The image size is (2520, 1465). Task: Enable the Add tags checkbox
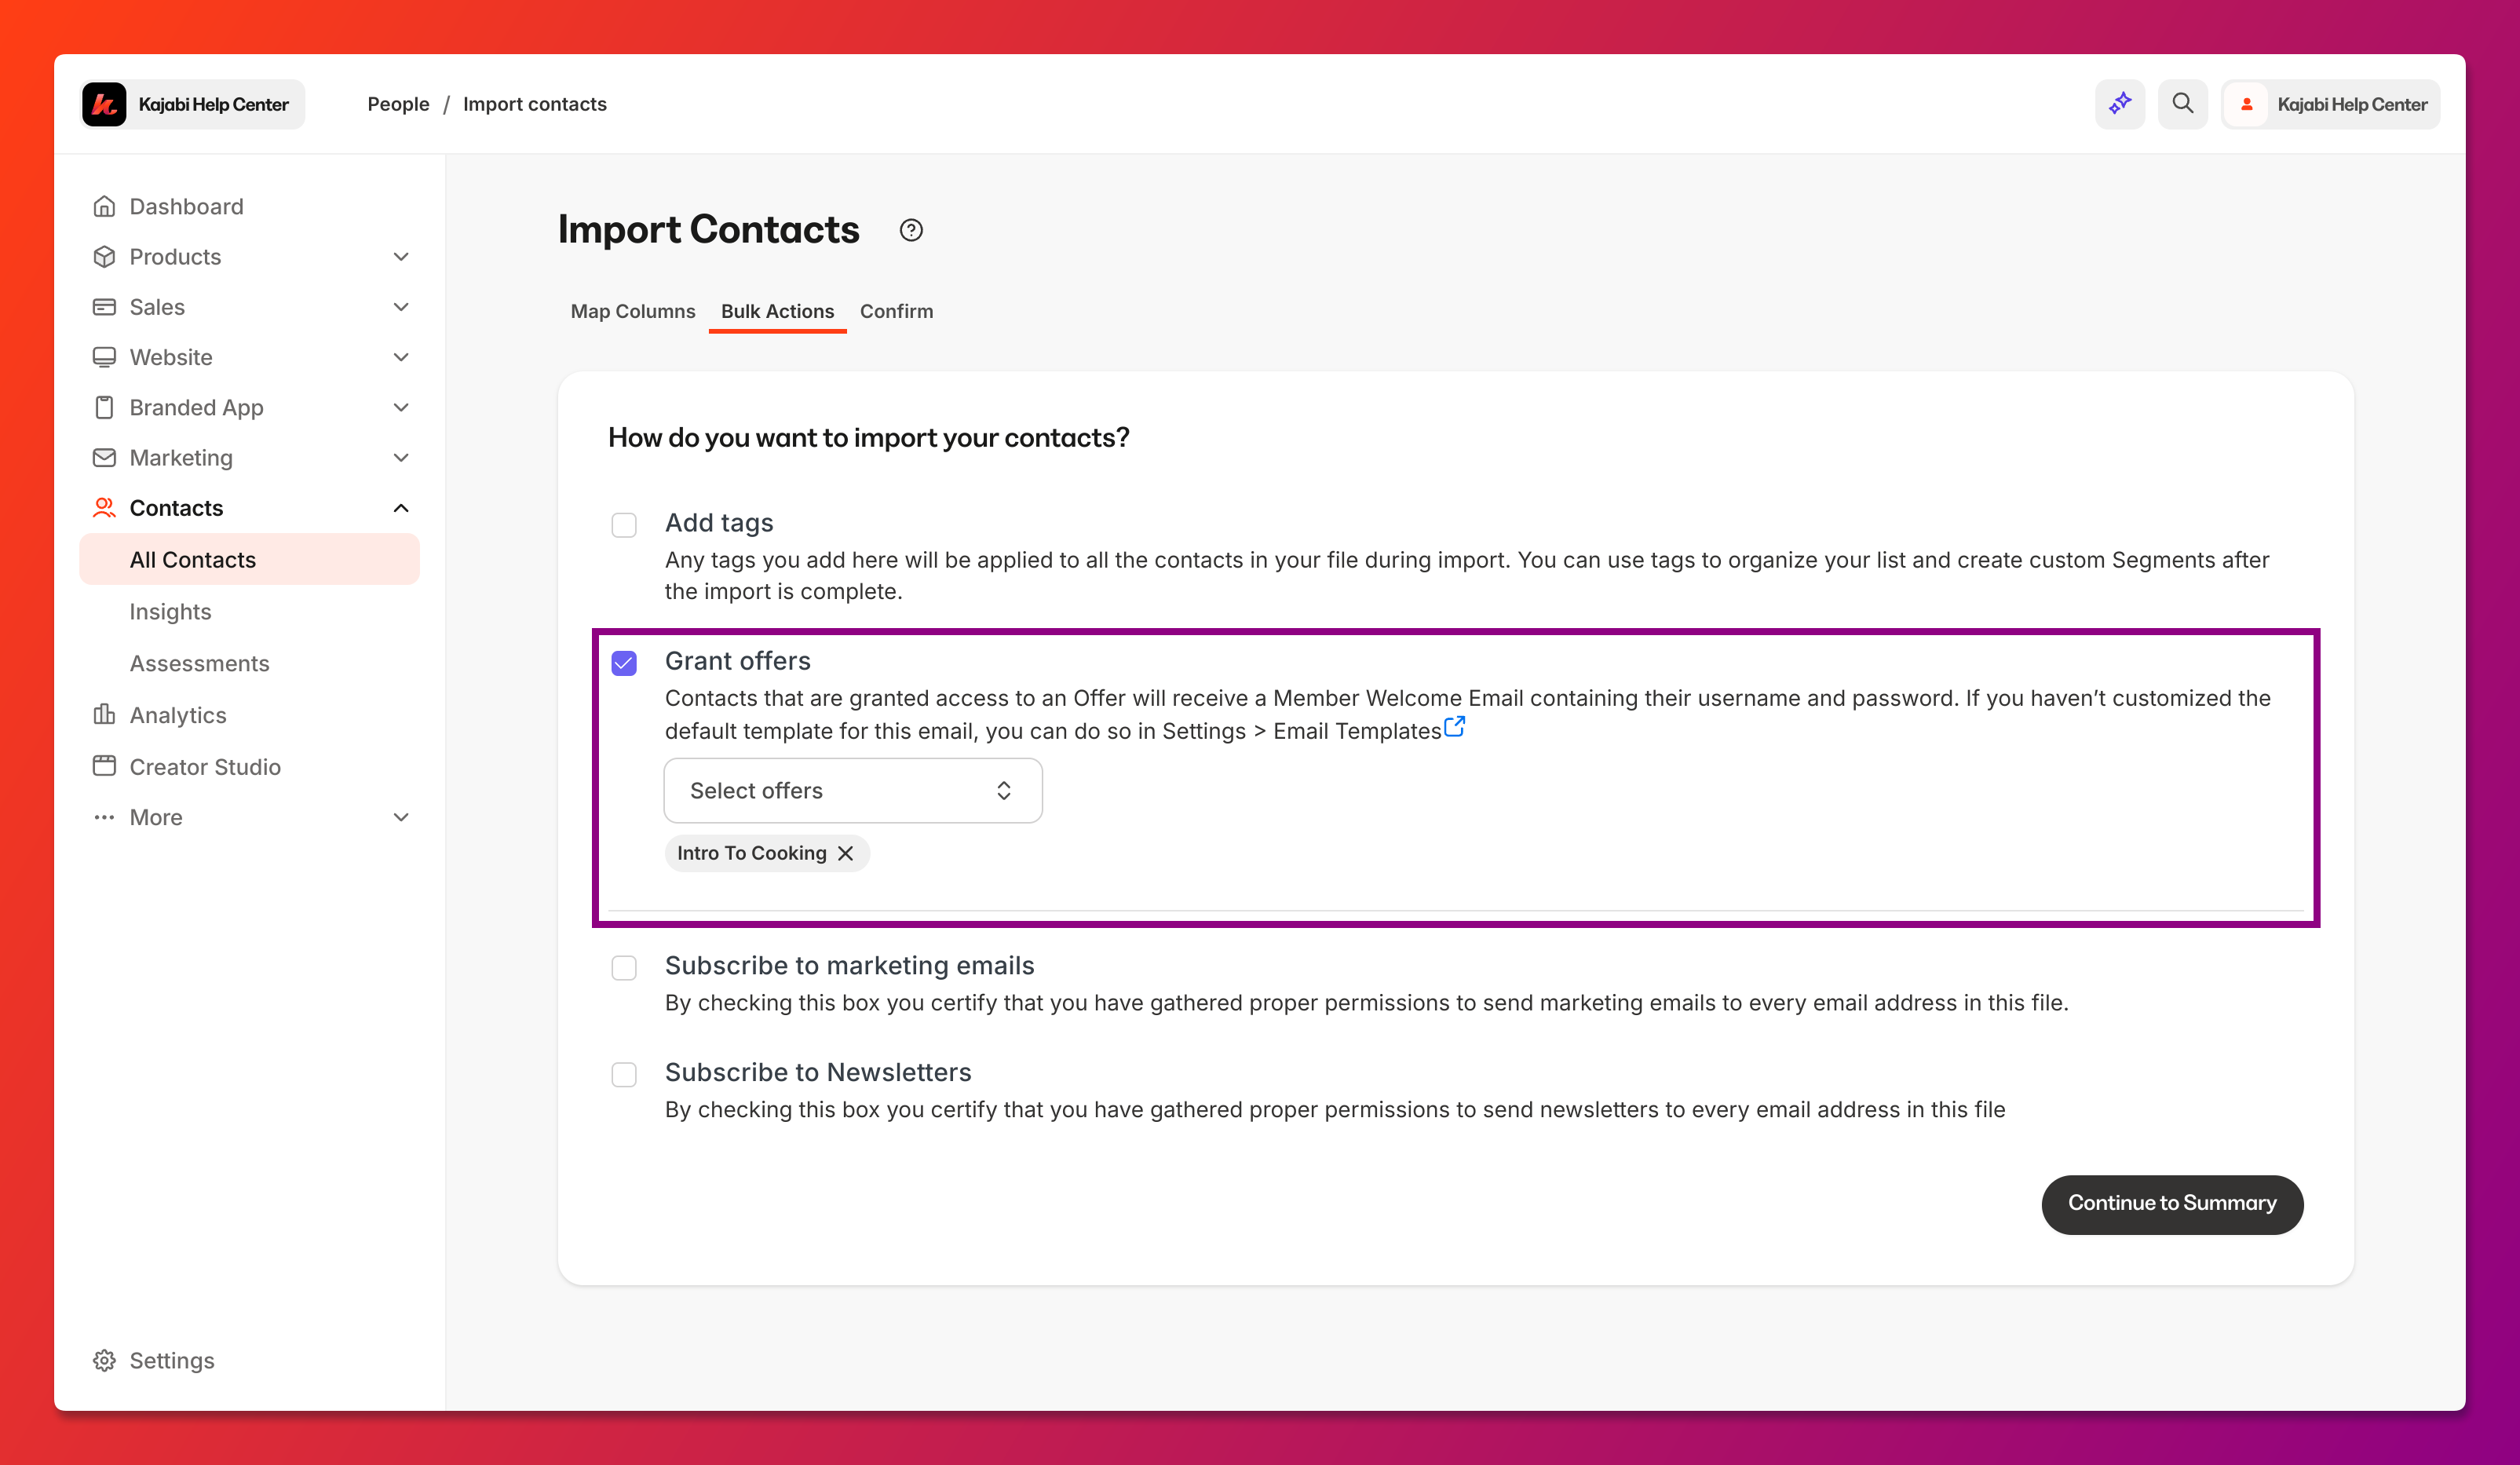(x=624, y=525)
